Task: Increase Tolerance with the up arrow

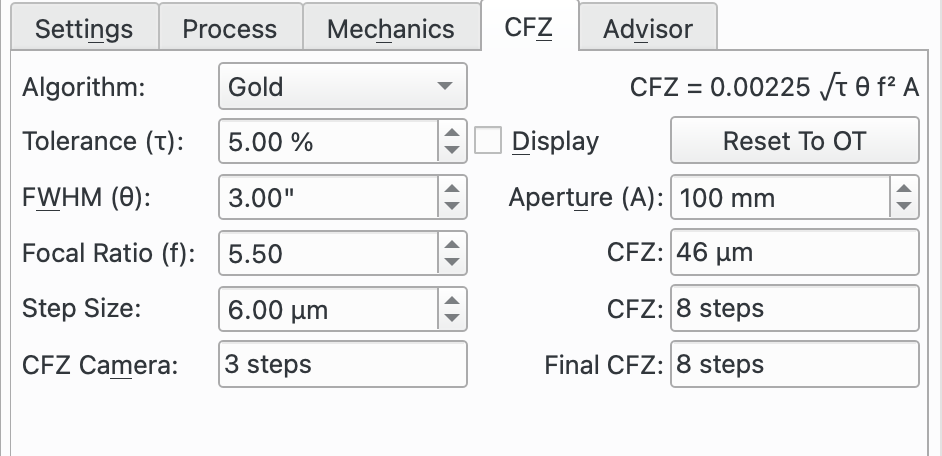Action: pos(453,132)
